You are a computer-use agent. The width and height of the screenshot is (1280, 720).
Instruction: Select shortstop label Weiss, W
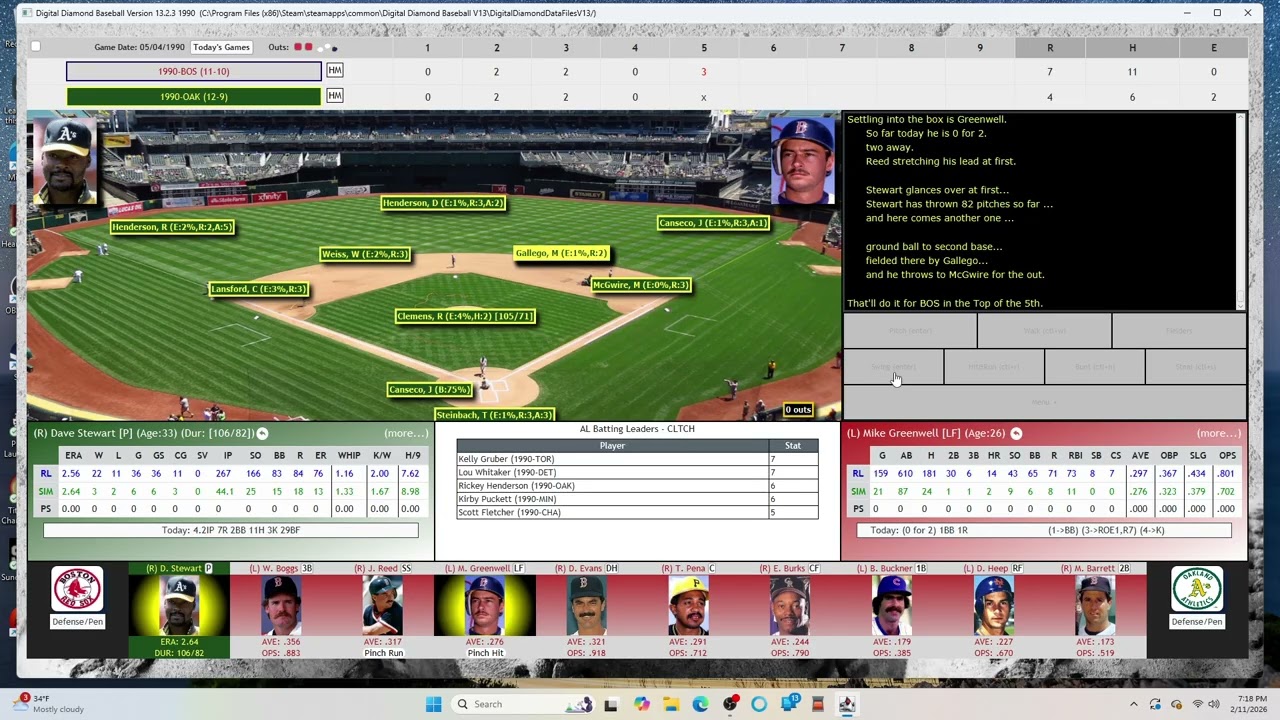pyautogui.click(x=365, y=254)
